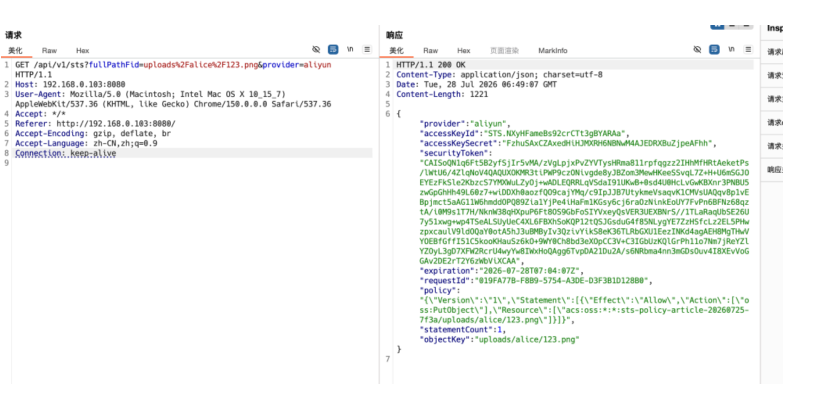Viewport: 832px width, 409px height.
Task: Select the request 美化 tab
Action: click(x=14, y=50)
